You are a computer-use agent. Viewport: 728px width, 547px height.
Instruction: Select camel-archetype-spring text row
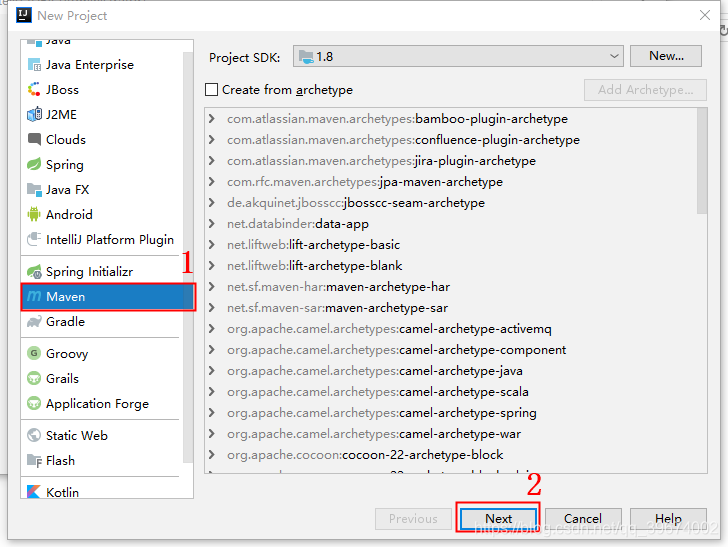coord(382,412)
